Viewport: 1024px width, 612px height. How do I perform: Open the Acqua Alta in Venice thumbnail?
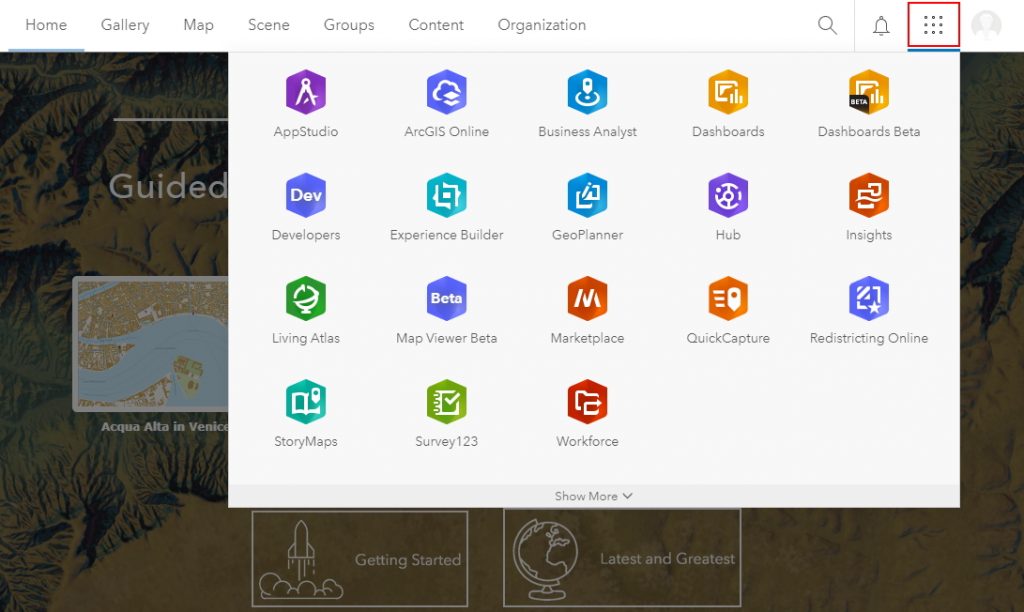tap(151, 344)
